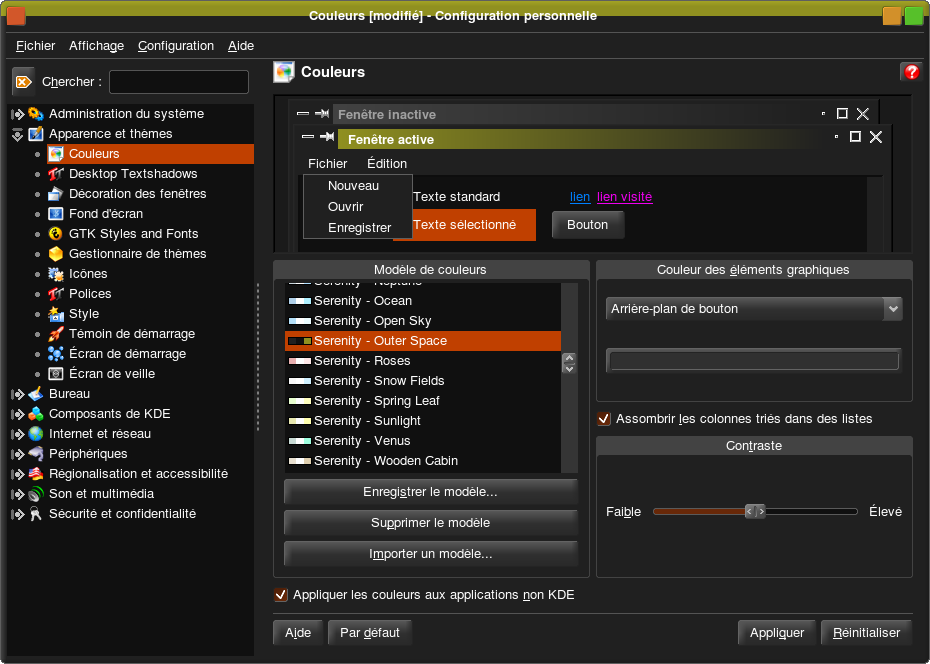The width and height of the screenshot is (930, 664).
Task: Click Enregistrer le modèle button
Action: coord(431,492)
